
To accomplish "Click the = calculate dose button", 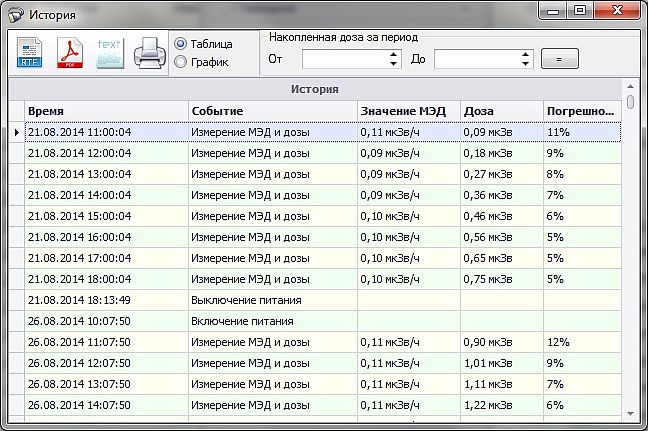I will pyautogui.click(x=560, y=59).
